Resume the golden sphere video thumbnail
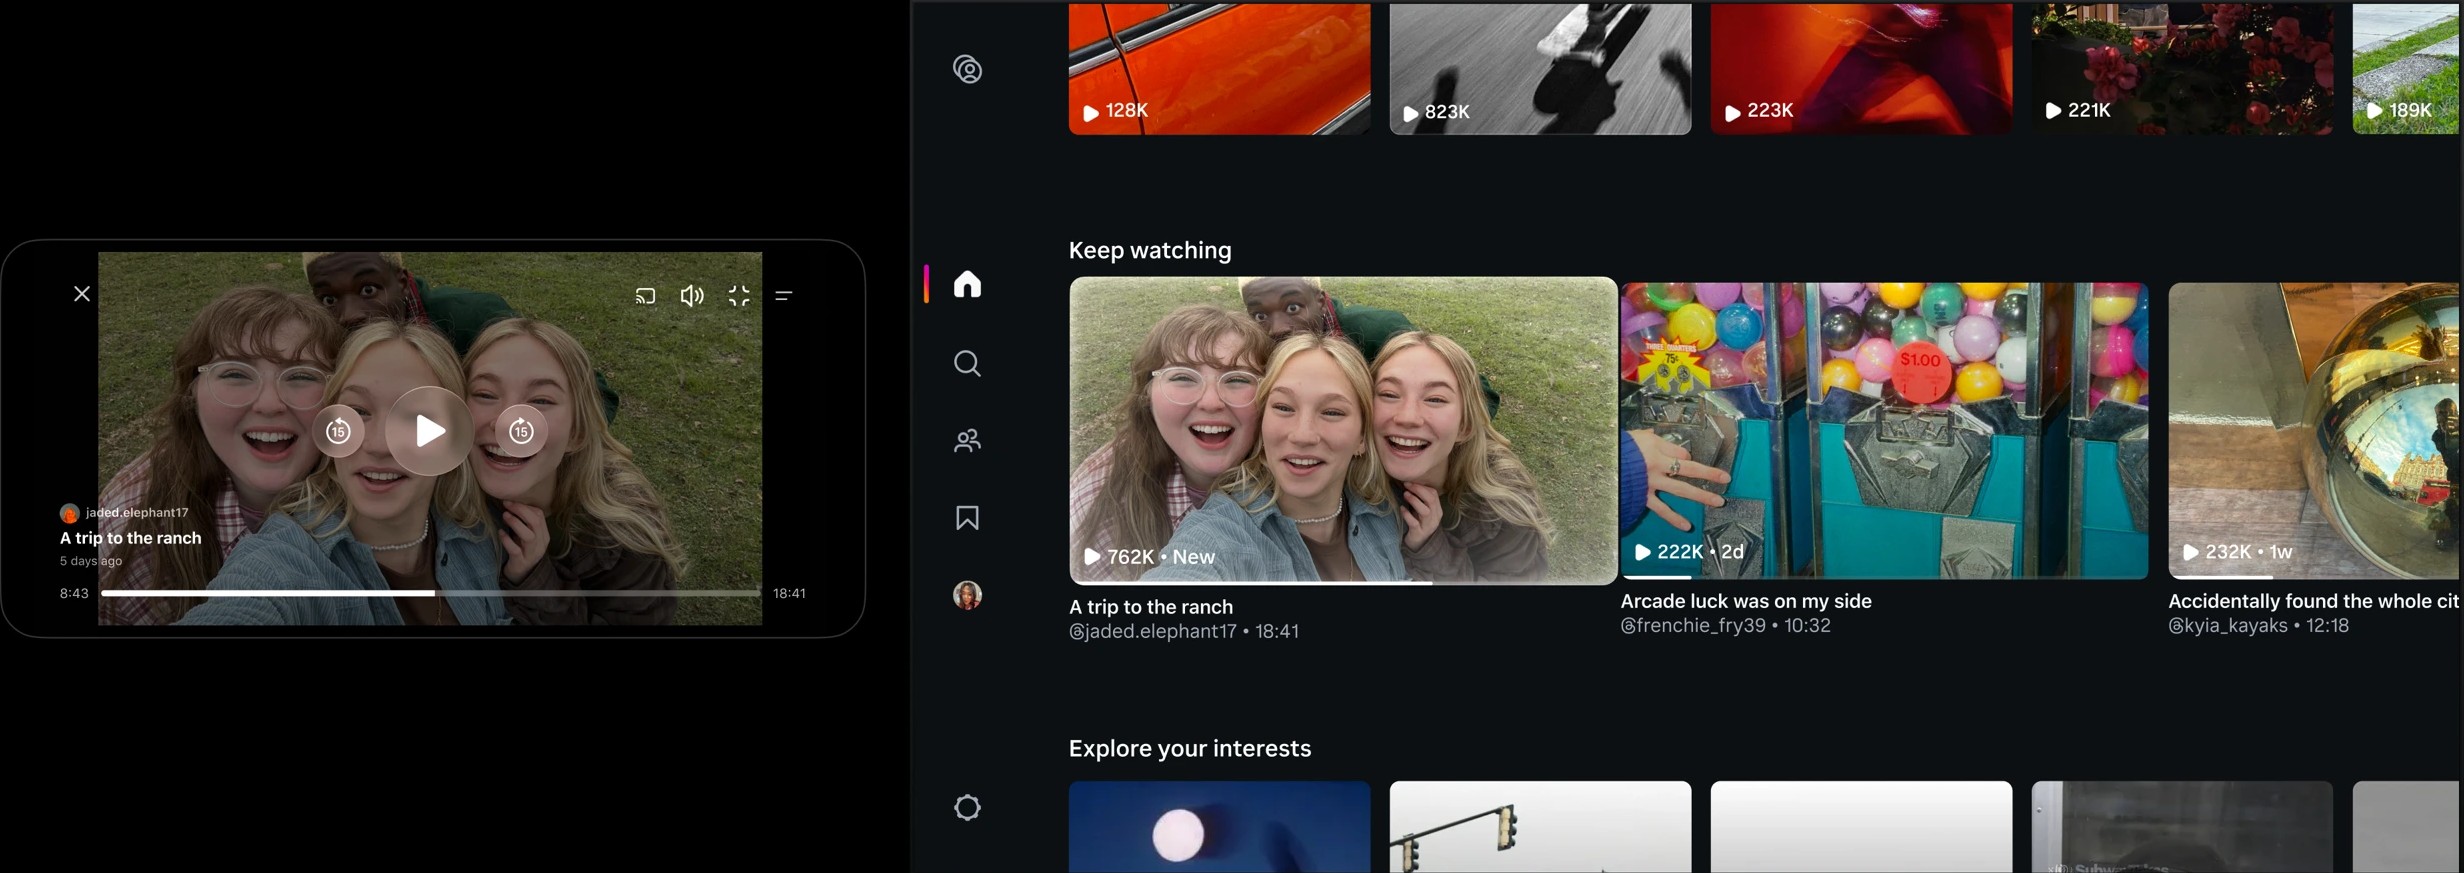 (2316, 430)
